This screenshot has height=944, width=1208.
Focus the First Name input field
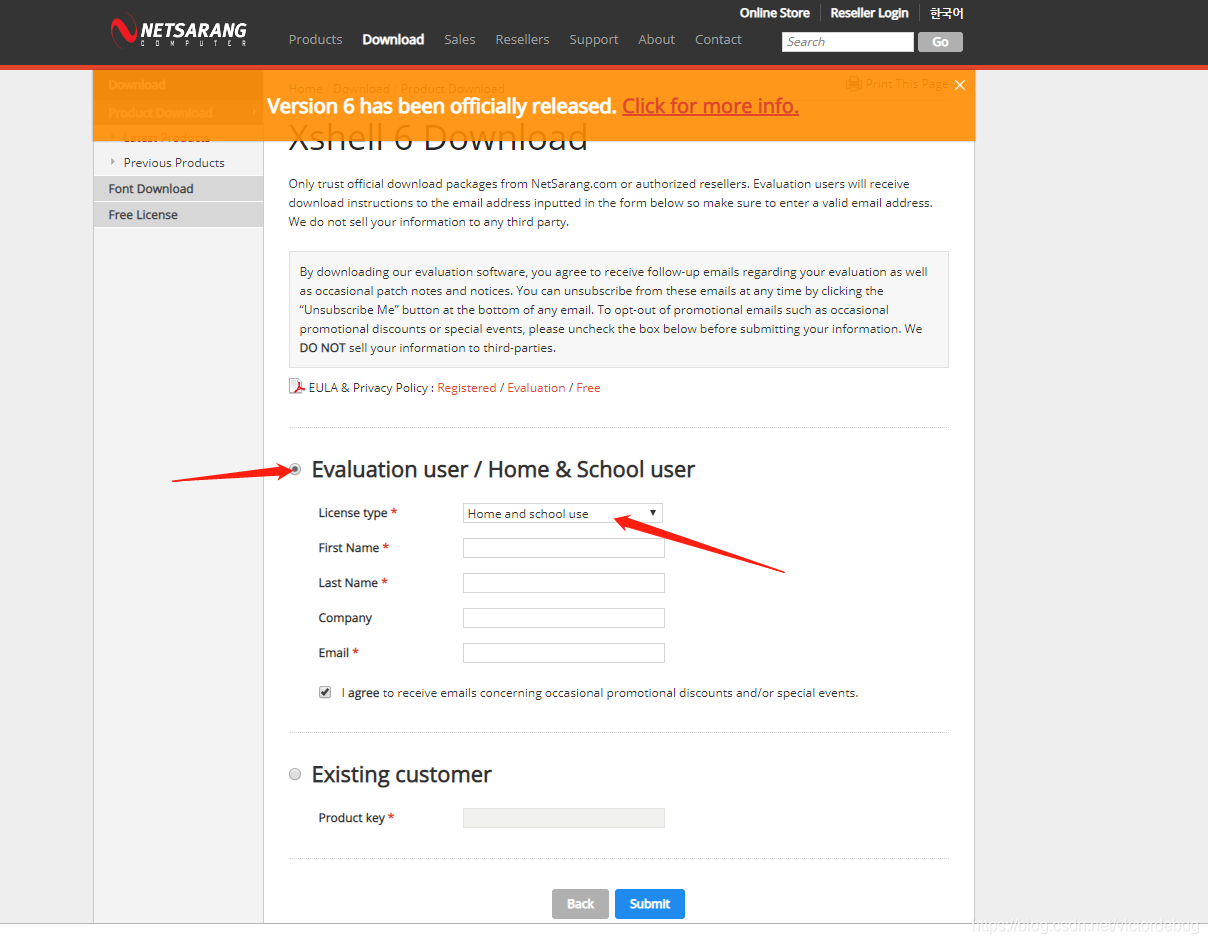click(x=564, y=548)
